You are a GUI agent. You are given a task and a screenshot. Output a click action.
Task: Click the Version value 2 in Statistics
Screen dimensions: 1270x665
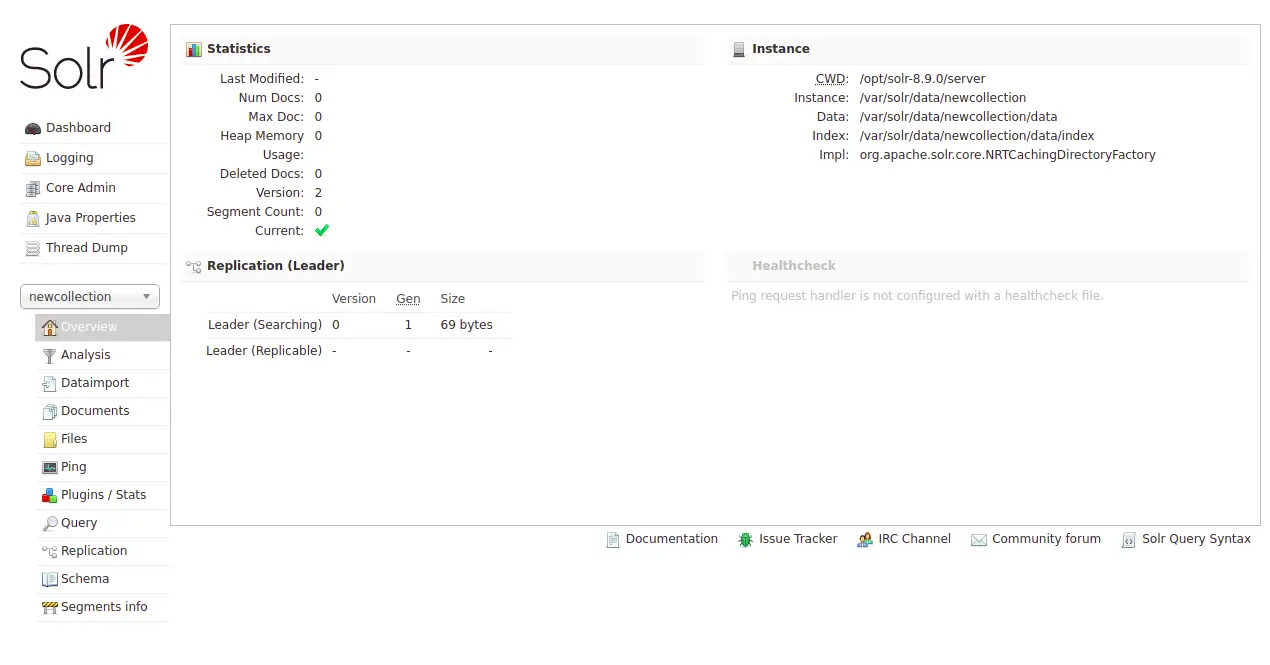tap(319, 193)
